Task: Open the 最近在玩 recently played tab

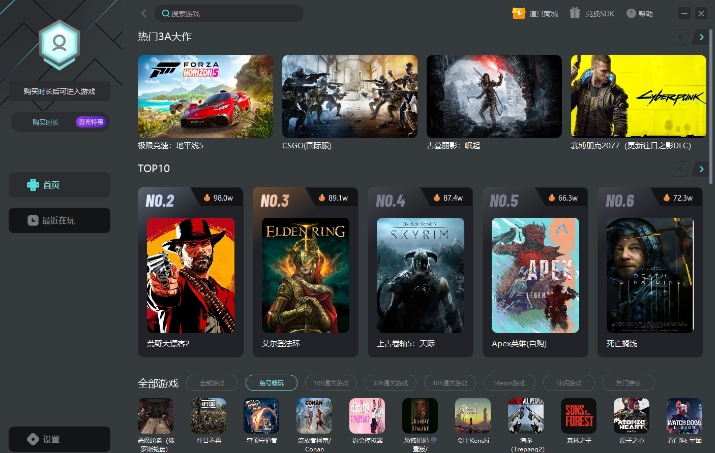Action: coord(59,220)
